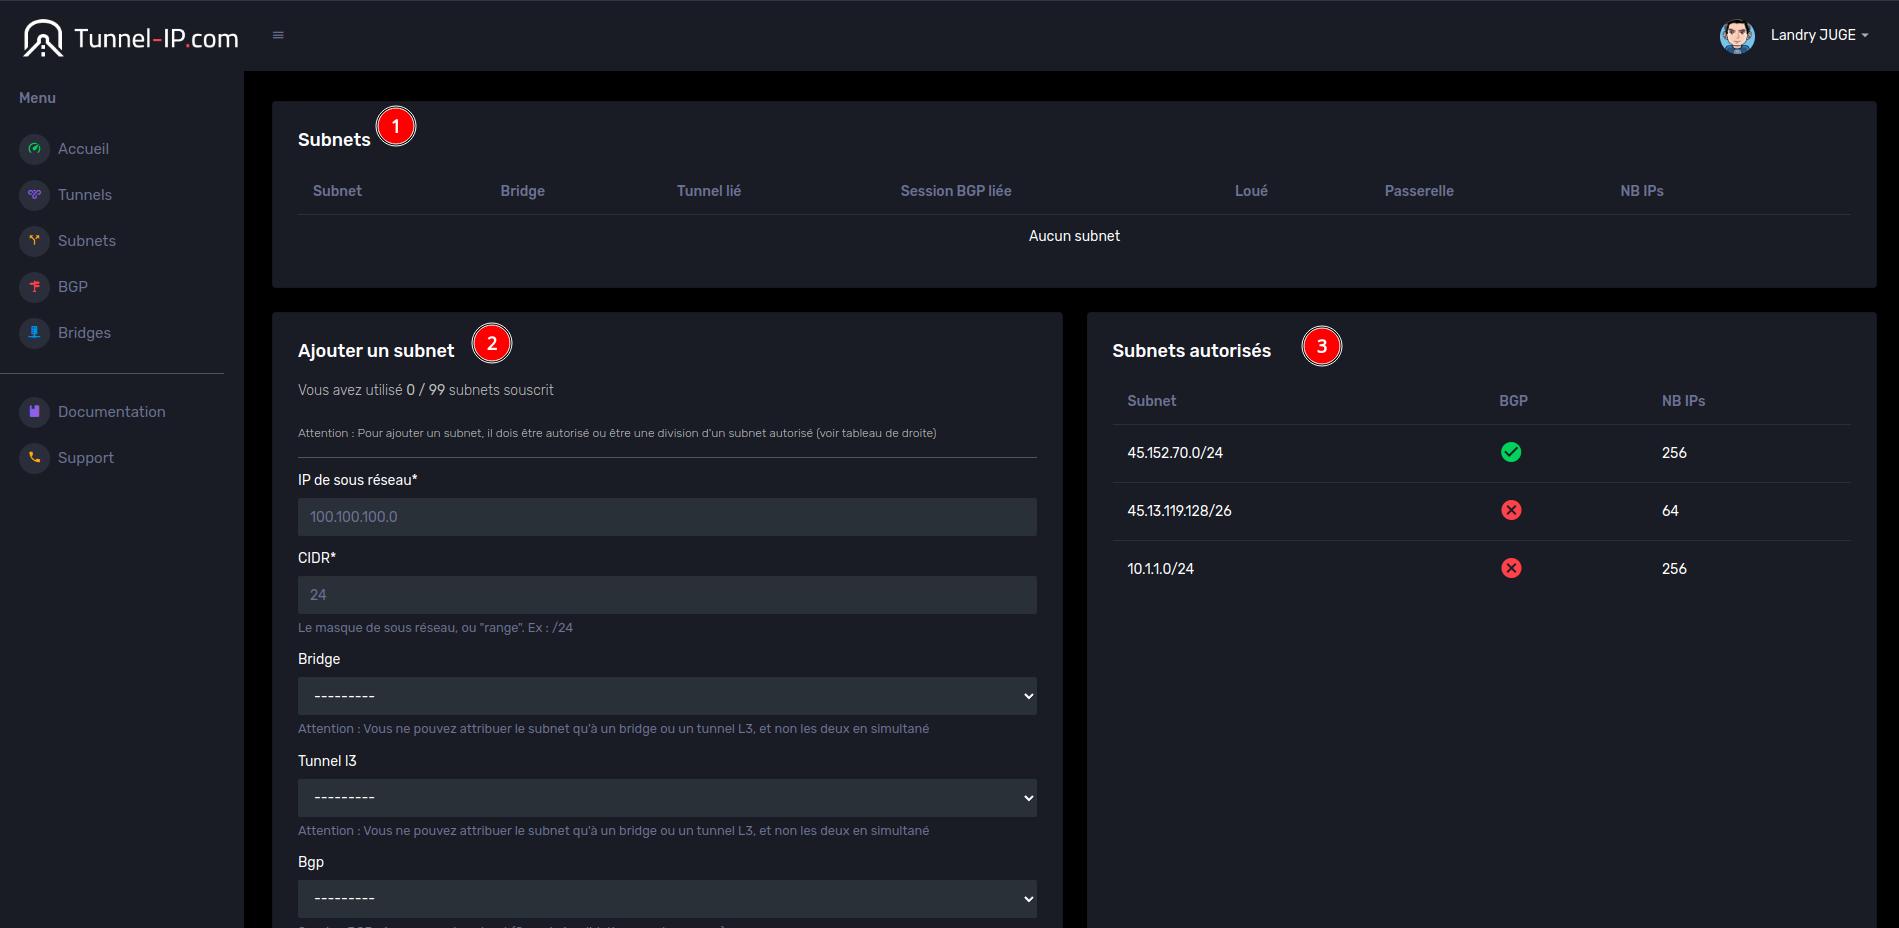Click the Subnets sidebar icon

tap(35, 241)
